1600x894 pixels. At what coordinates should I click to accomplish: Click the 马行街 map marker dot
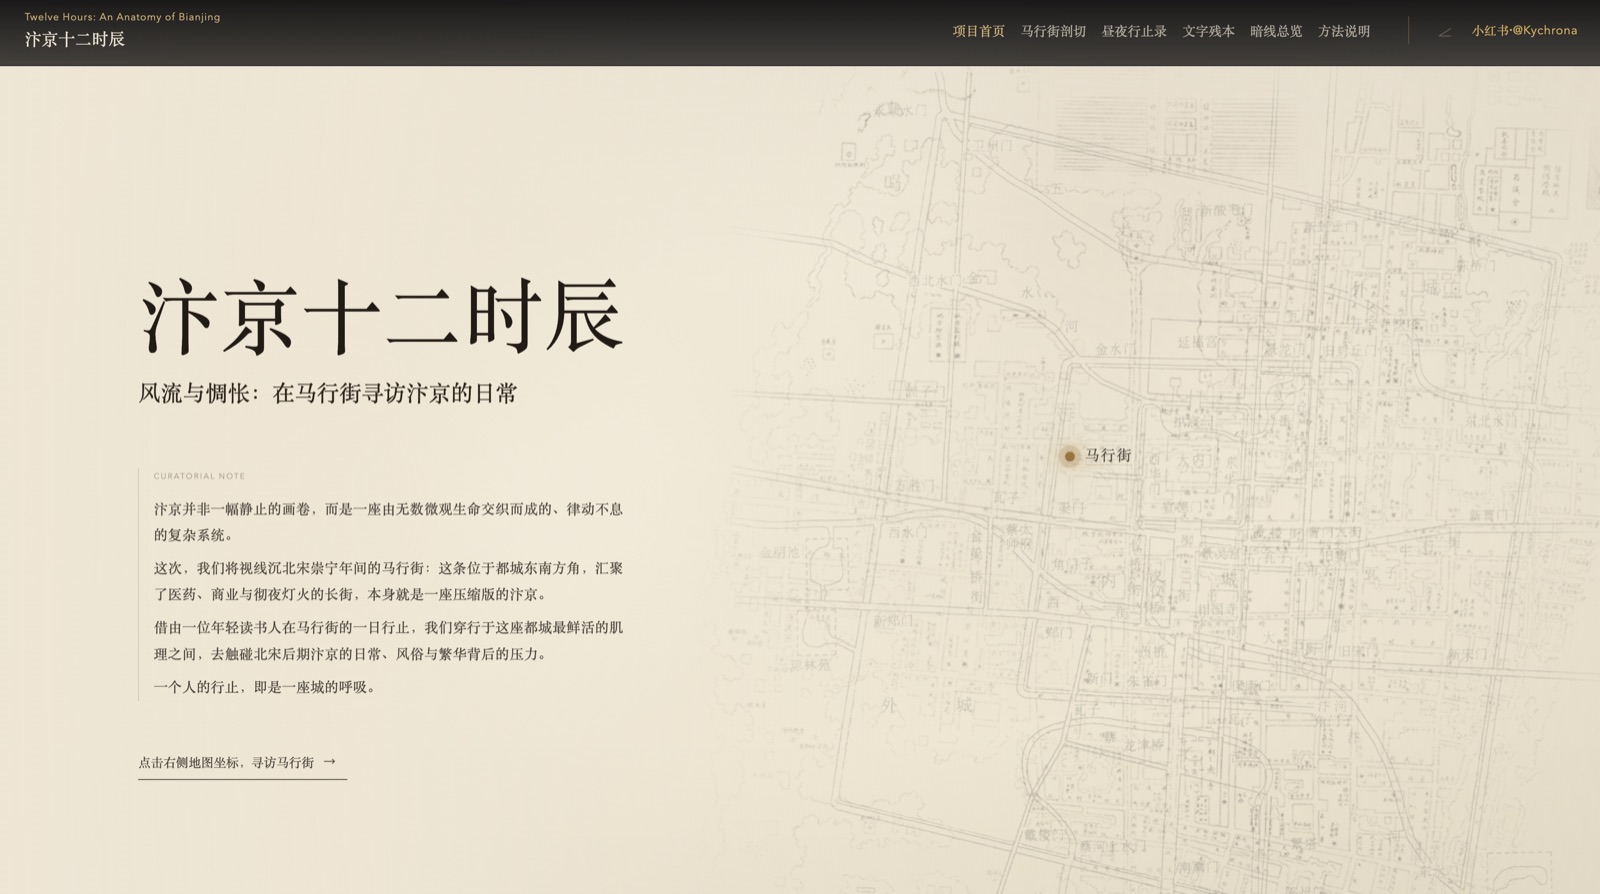(1069, 456)
